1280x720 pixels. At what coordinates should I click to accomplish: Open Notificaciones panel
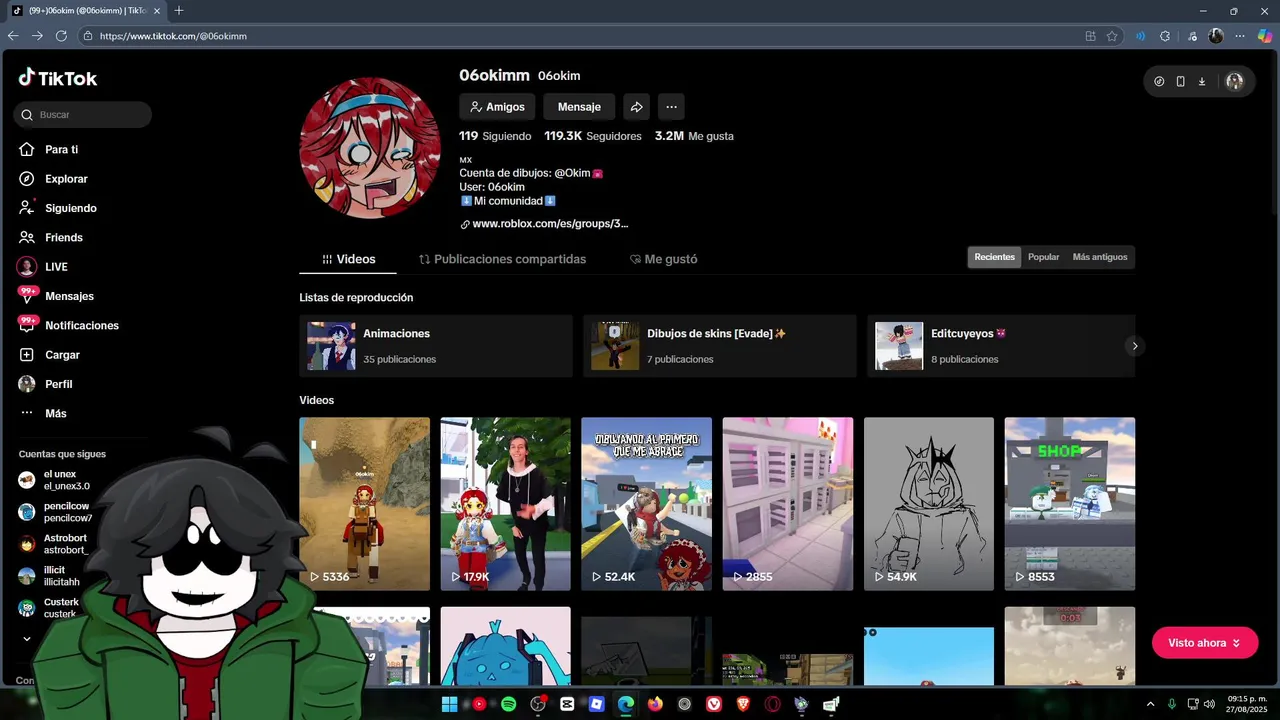pos(68,325)
